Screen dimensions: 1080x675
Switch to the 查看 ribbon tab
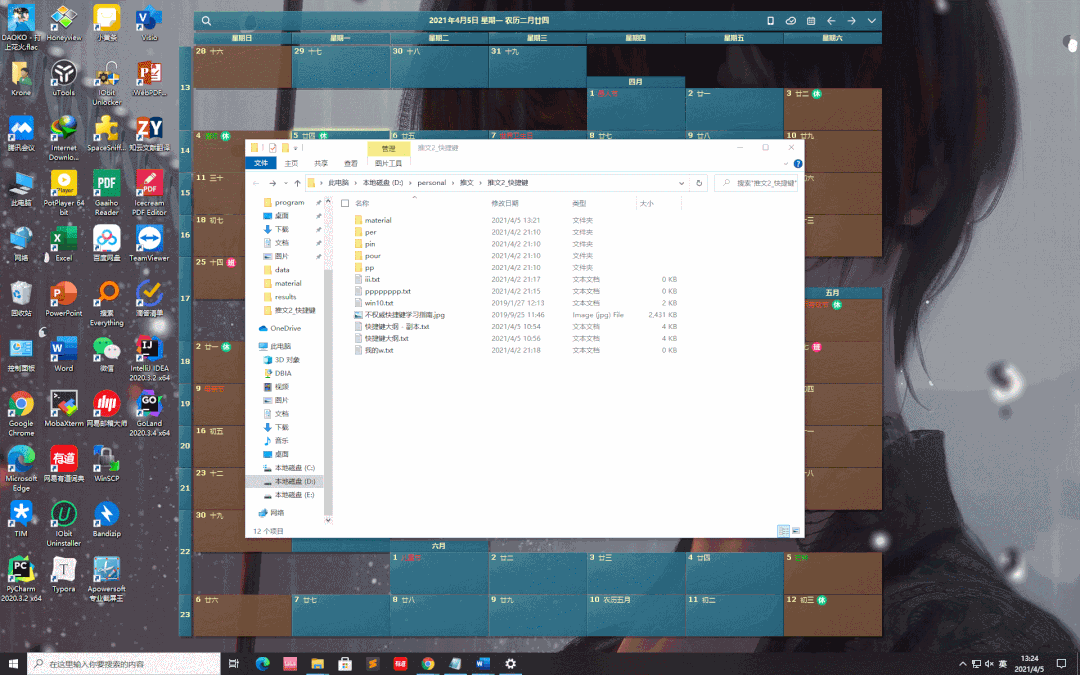point(350,163)
